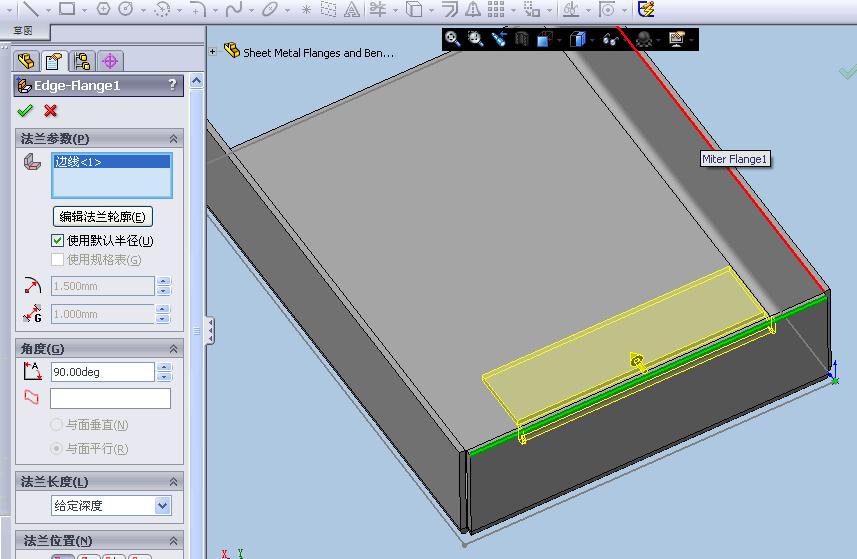Screen dimensions: 857x559
Task: Collapse the 法兰长度(L) section
Action: pos(173,481)
